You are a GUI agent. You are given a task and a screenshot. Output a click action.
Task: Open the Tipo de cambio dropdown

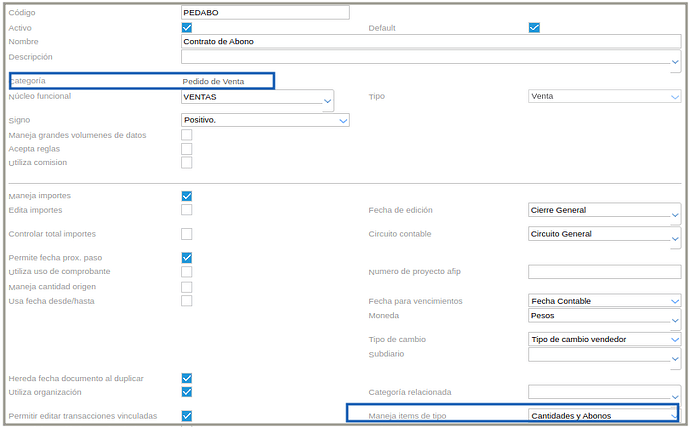point(605,339)
